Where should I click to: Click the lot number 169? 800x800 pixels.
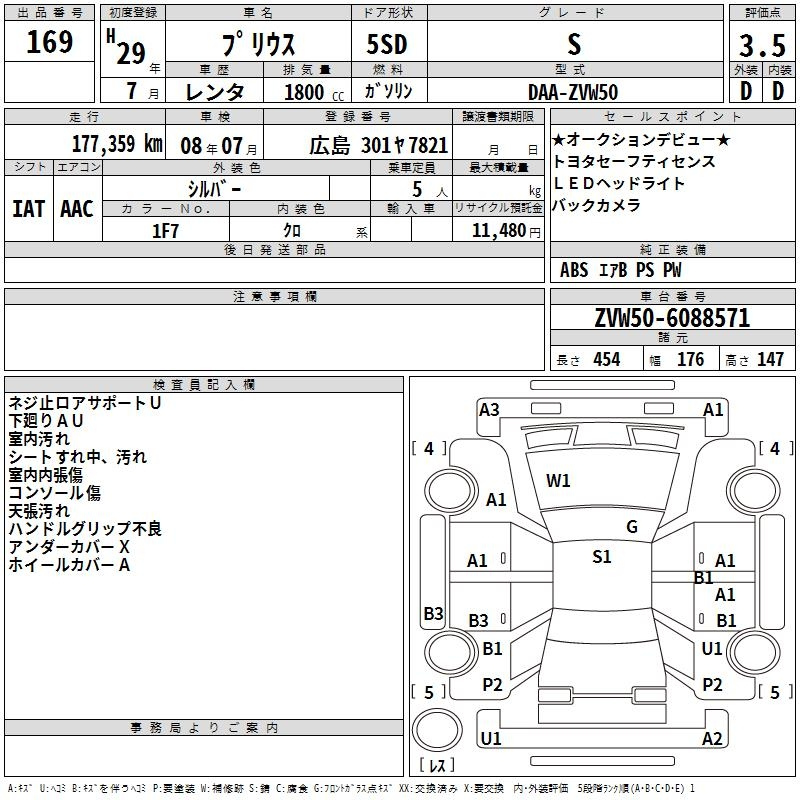[49, 42]
